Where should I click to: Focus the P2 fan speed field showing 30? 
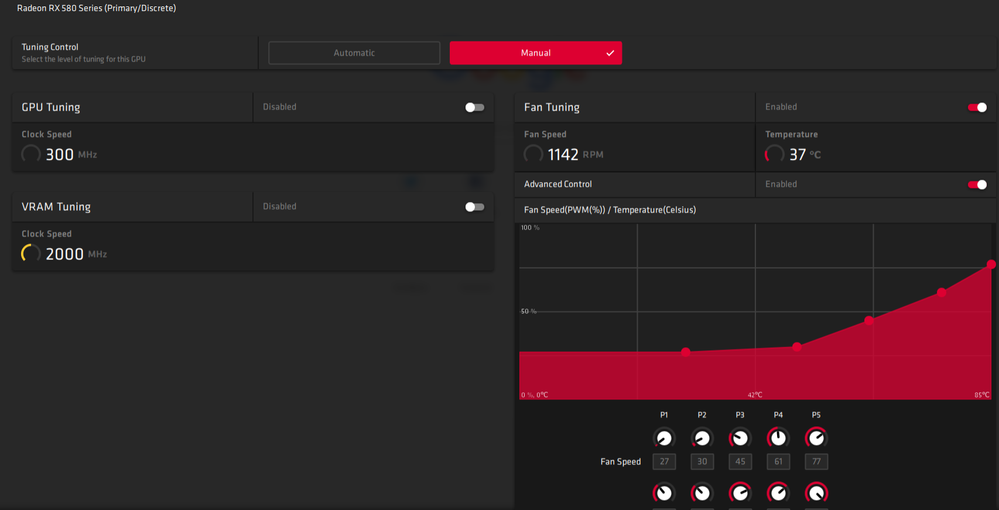[702, 462]
